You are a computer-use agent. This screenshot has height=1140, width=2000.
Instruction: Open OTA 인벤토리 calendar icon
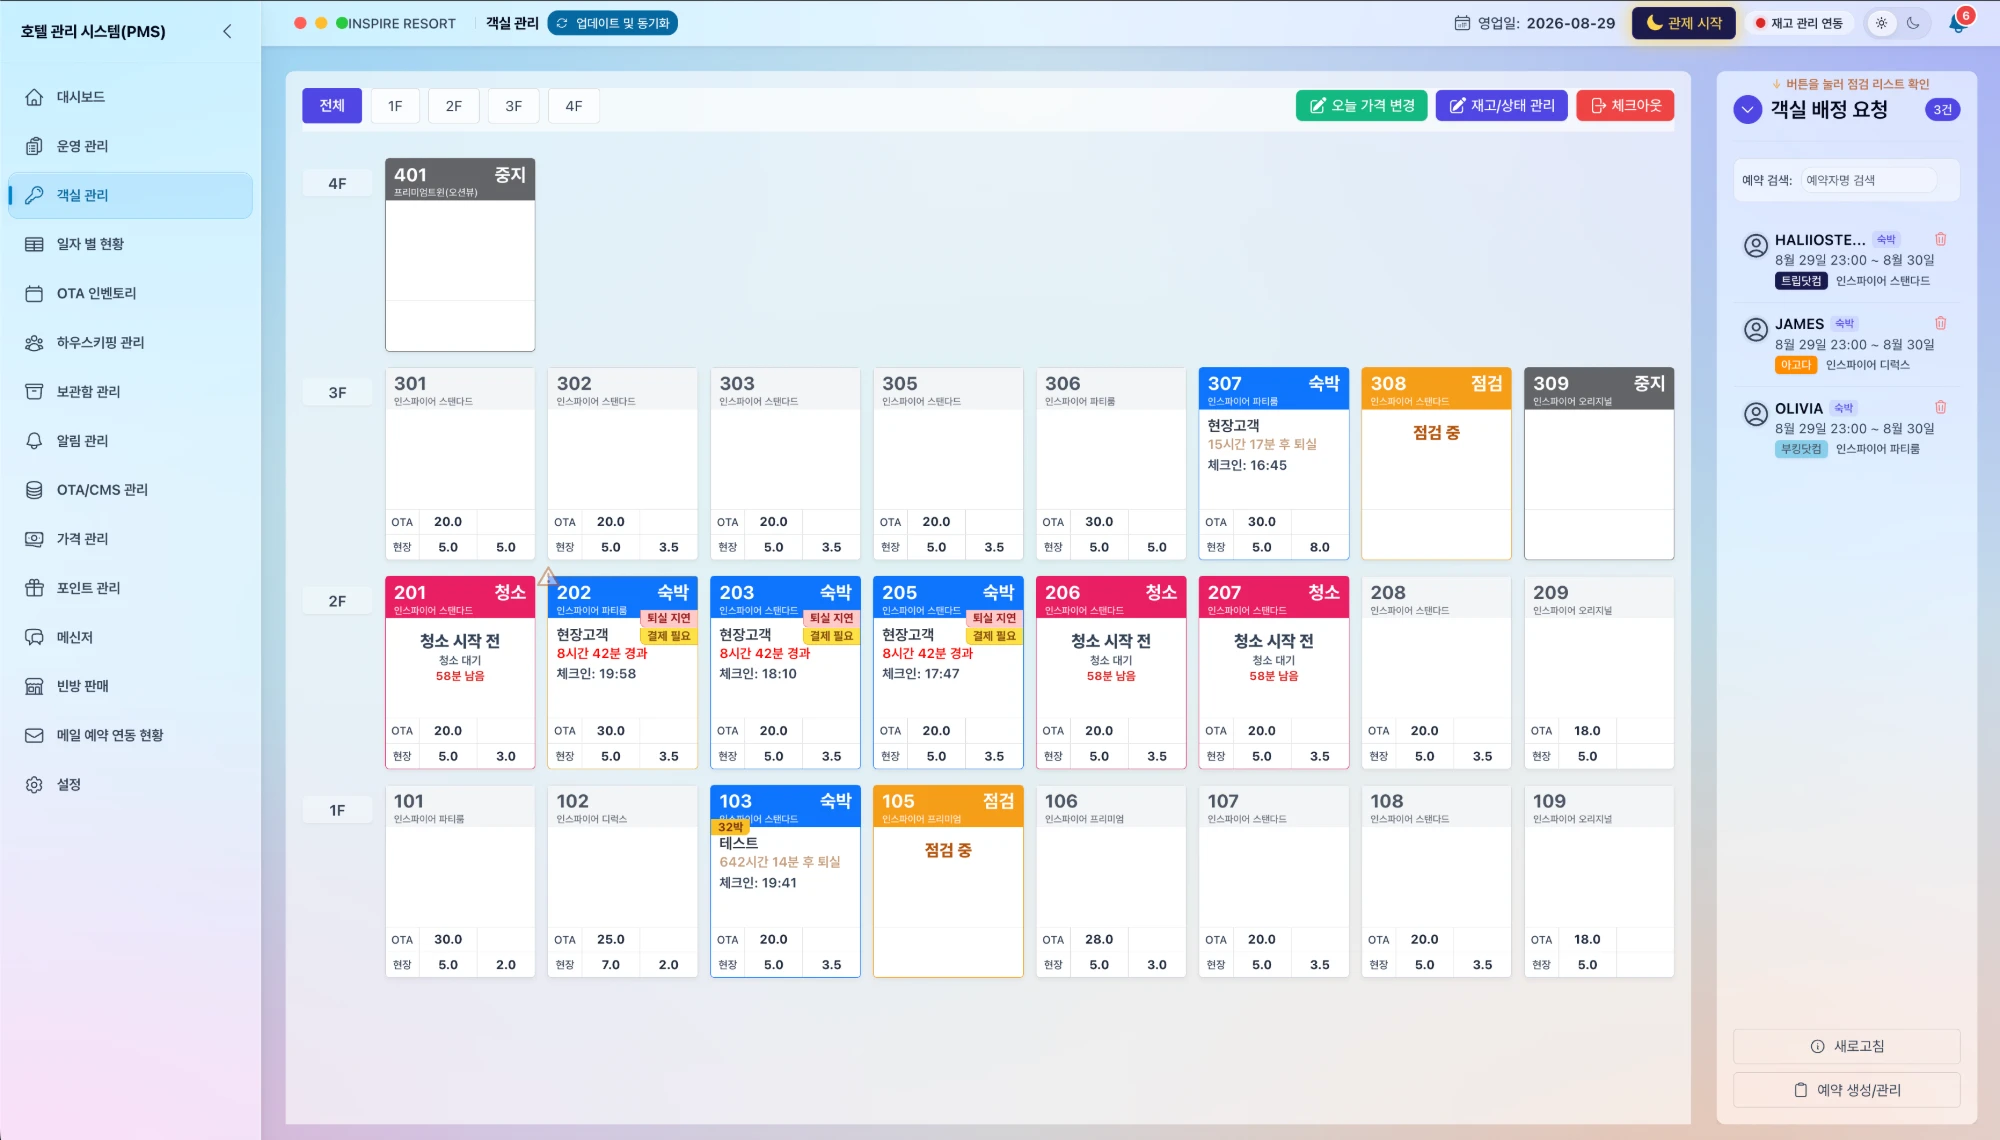coord(34,293)
